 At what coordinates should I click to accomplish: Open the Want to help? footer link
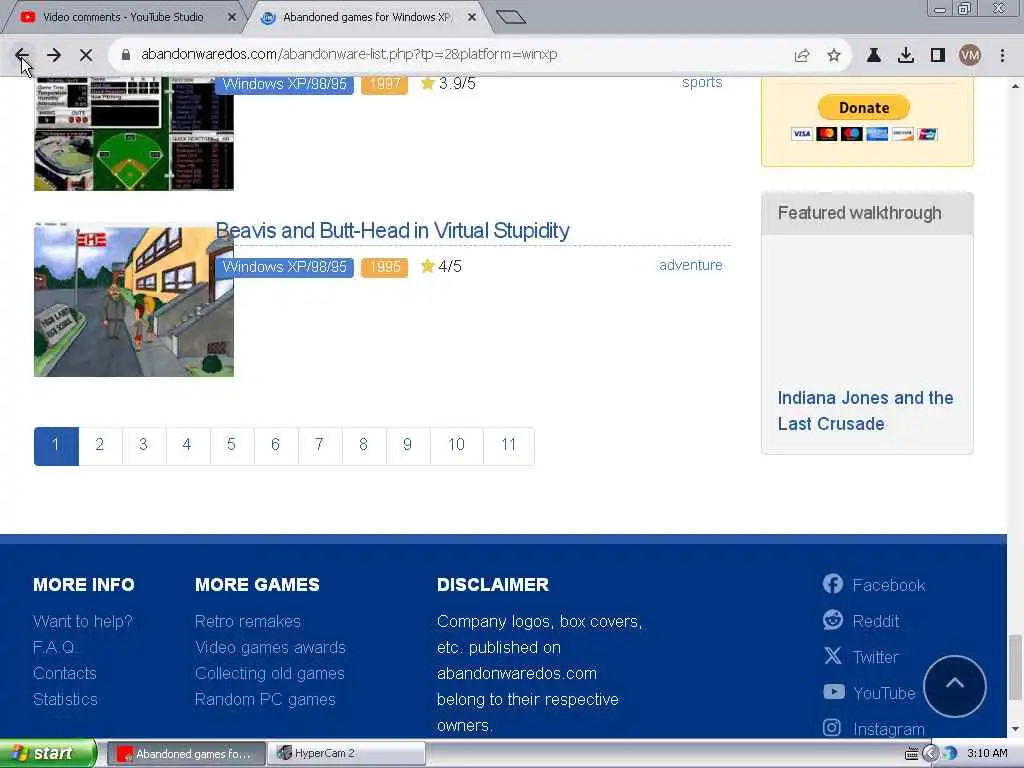pyautogui.click(x=83, y=621)
